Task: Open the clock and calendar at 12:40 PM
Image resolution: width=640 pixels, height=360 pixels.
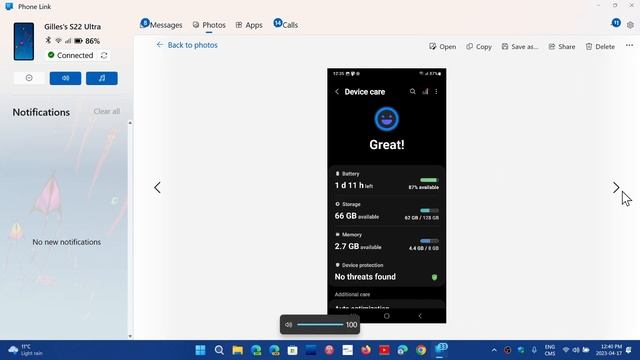Action: tap(609, 350)
